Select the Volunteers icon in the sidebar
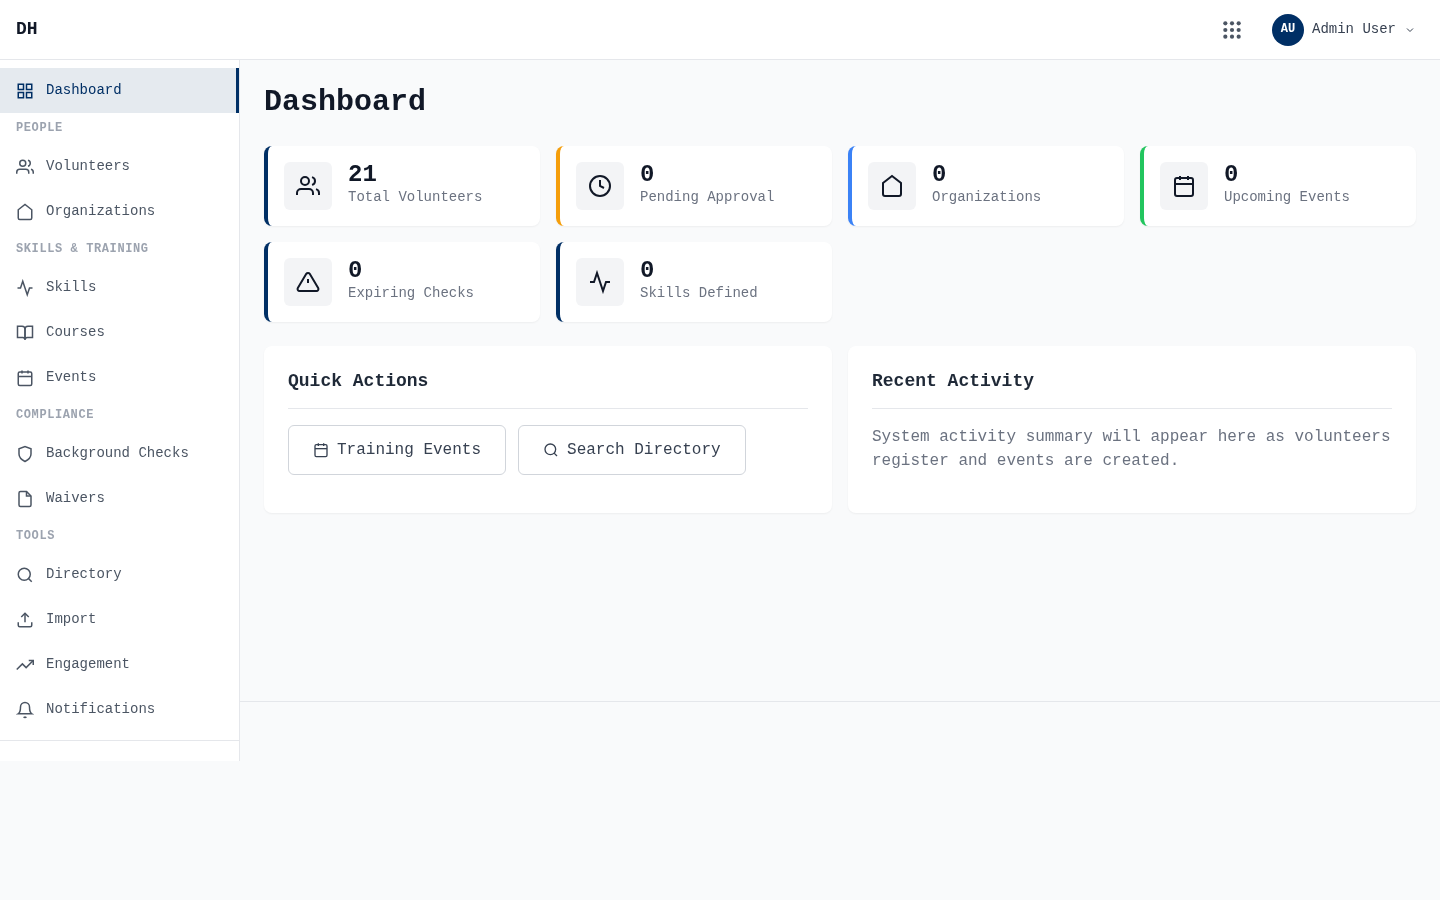Image resolution: width=1440 pixels, height=900 pixels. [x=25, y=166]
